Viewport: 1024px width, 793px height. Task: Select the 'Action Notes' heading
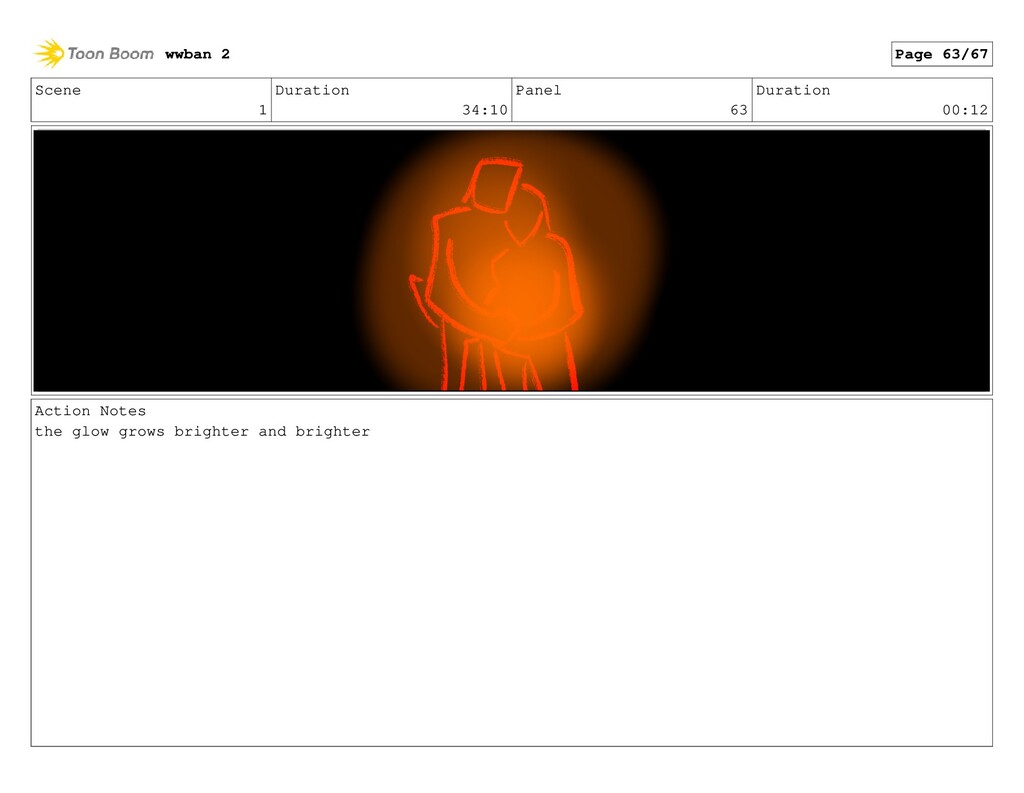tap(90, 411)
